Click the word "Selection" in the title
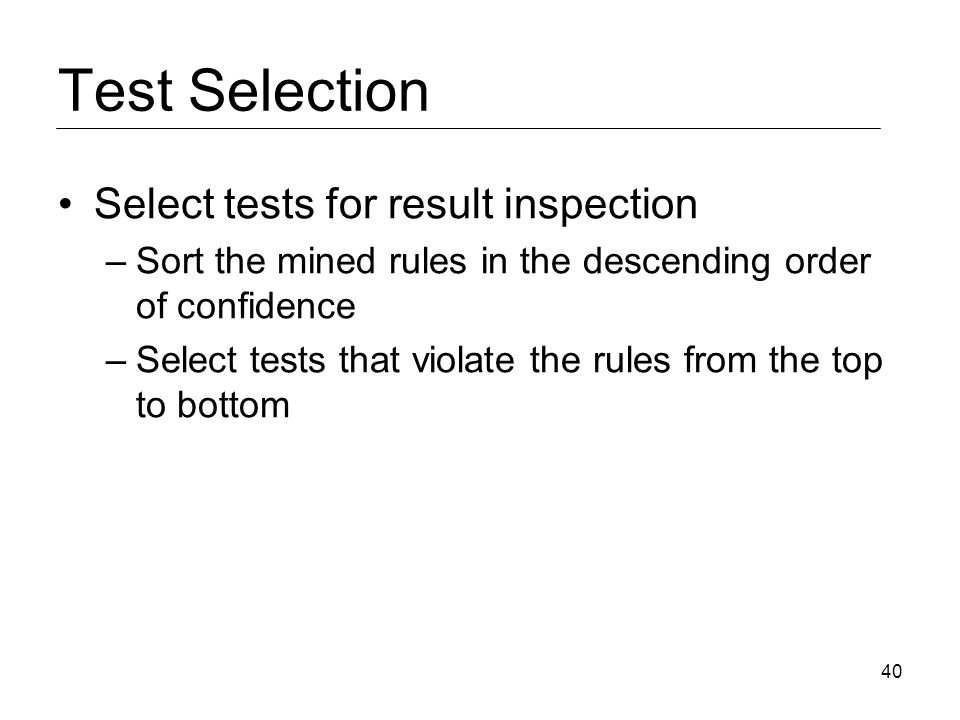 click(309, 91)
